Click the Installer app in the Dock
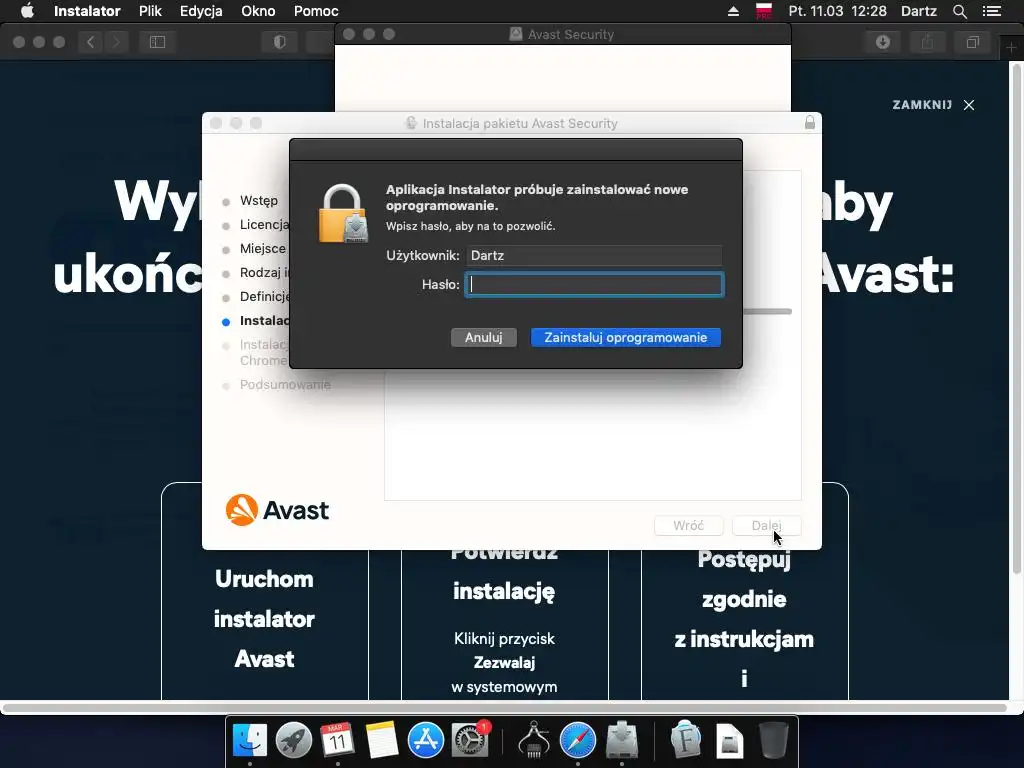The image size is (1024, 768). [622, 741]
